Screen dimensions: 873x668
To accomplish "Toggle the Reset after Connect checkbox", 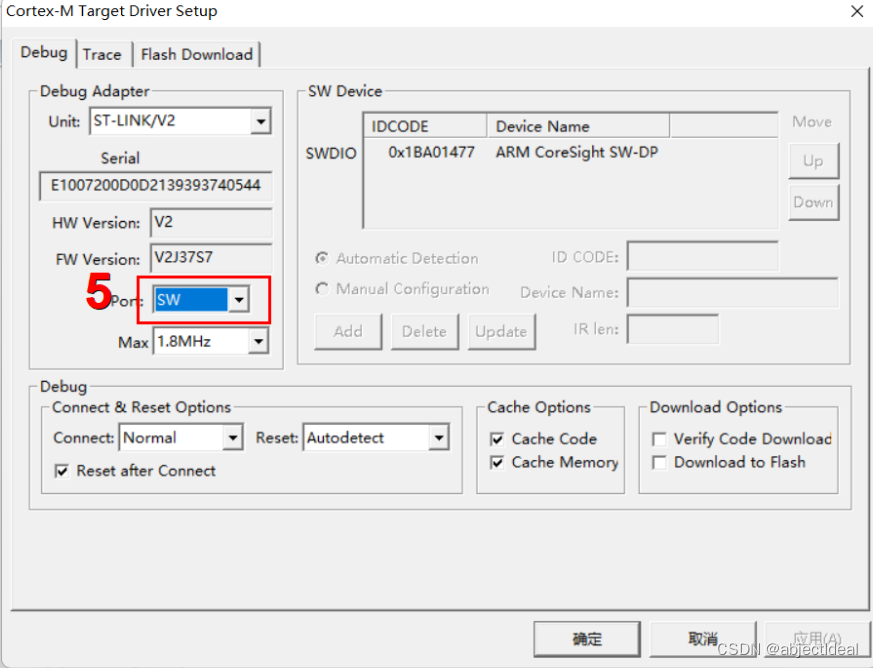I will click(x=58, y=470).
